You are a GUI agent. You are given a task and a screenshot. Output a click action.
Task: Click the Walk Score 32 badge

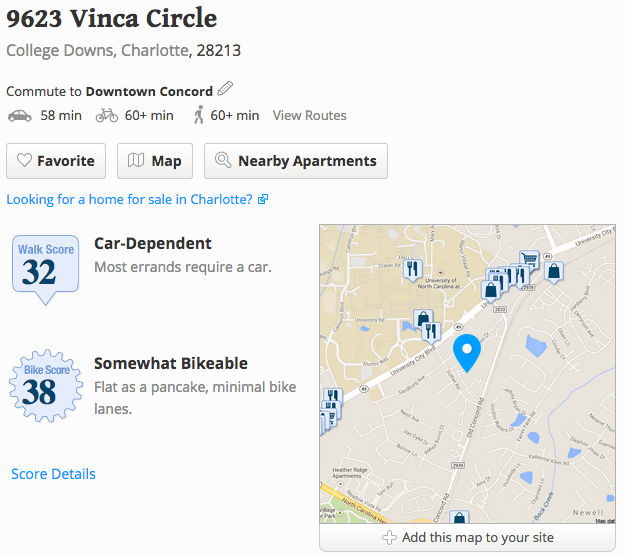click(40, 262)
